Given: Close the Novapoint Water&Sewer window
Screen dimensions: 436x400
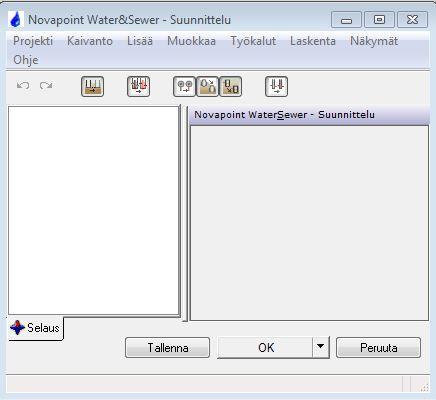Looking at the screenshot, I should tap(413, 20).
